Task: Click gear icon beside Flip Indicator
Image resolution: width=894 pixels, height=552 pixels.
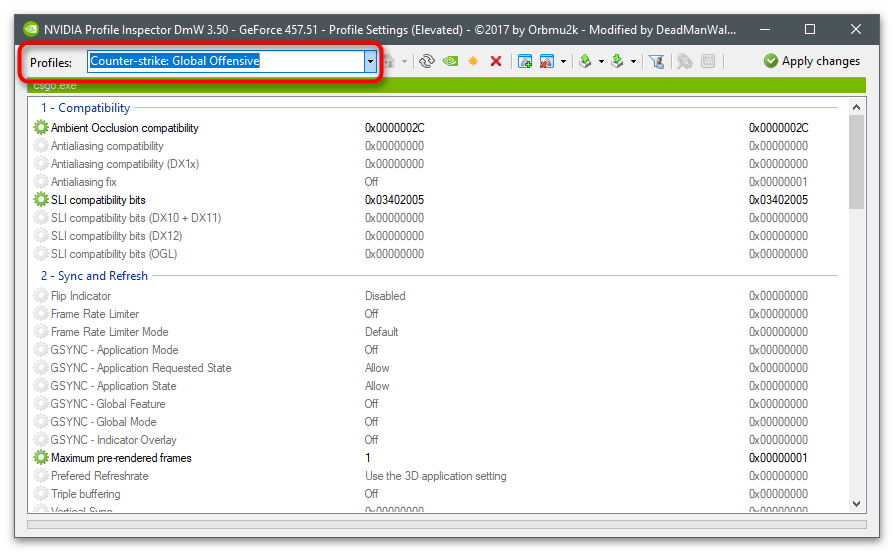Action: click(40, 295)
